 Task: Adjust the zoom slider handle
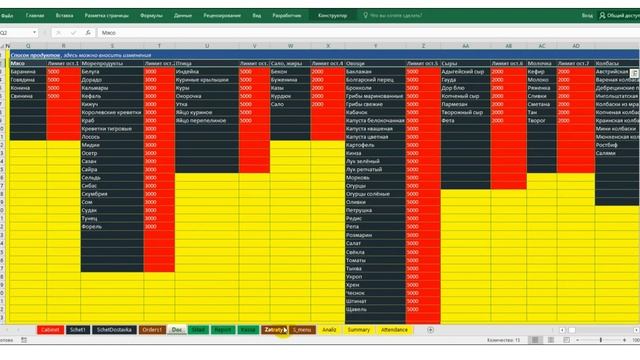tap(601, 340)
